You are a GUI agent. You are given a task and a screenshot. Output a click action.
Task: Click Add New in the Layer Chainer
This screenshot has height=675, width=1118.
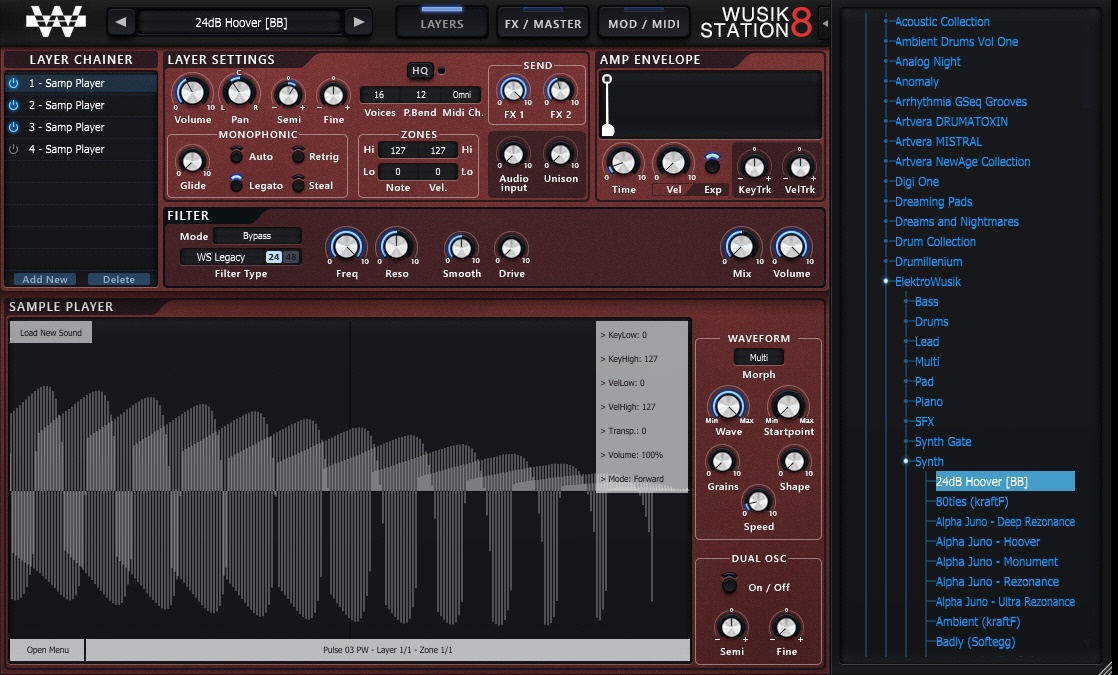45,279
